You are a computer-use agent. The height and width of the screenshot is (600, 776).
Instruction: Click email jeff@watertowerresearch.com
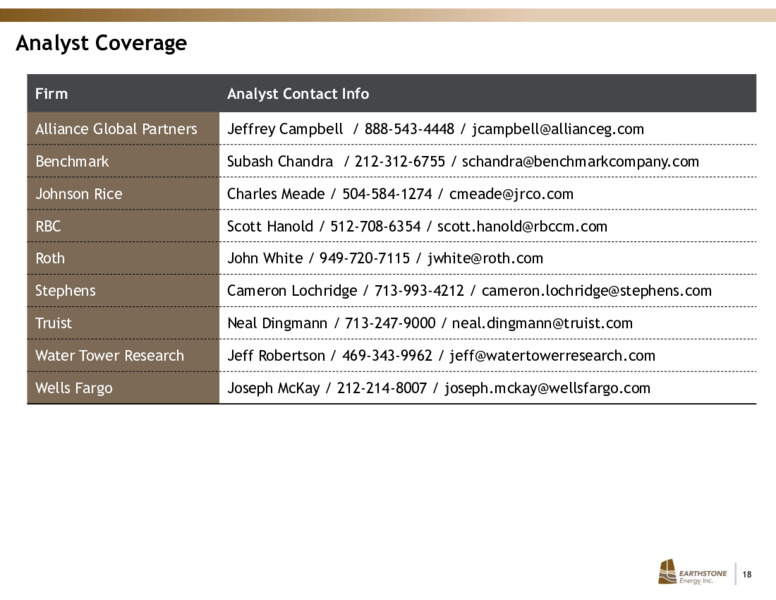click(552, 356)
